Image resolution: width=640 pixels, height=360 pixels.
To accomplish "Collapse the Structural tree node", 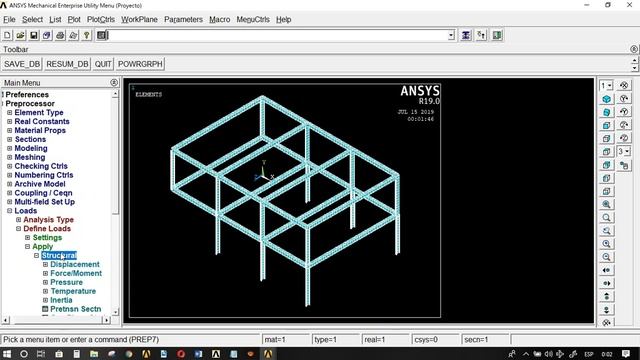I will pos(36,256).
